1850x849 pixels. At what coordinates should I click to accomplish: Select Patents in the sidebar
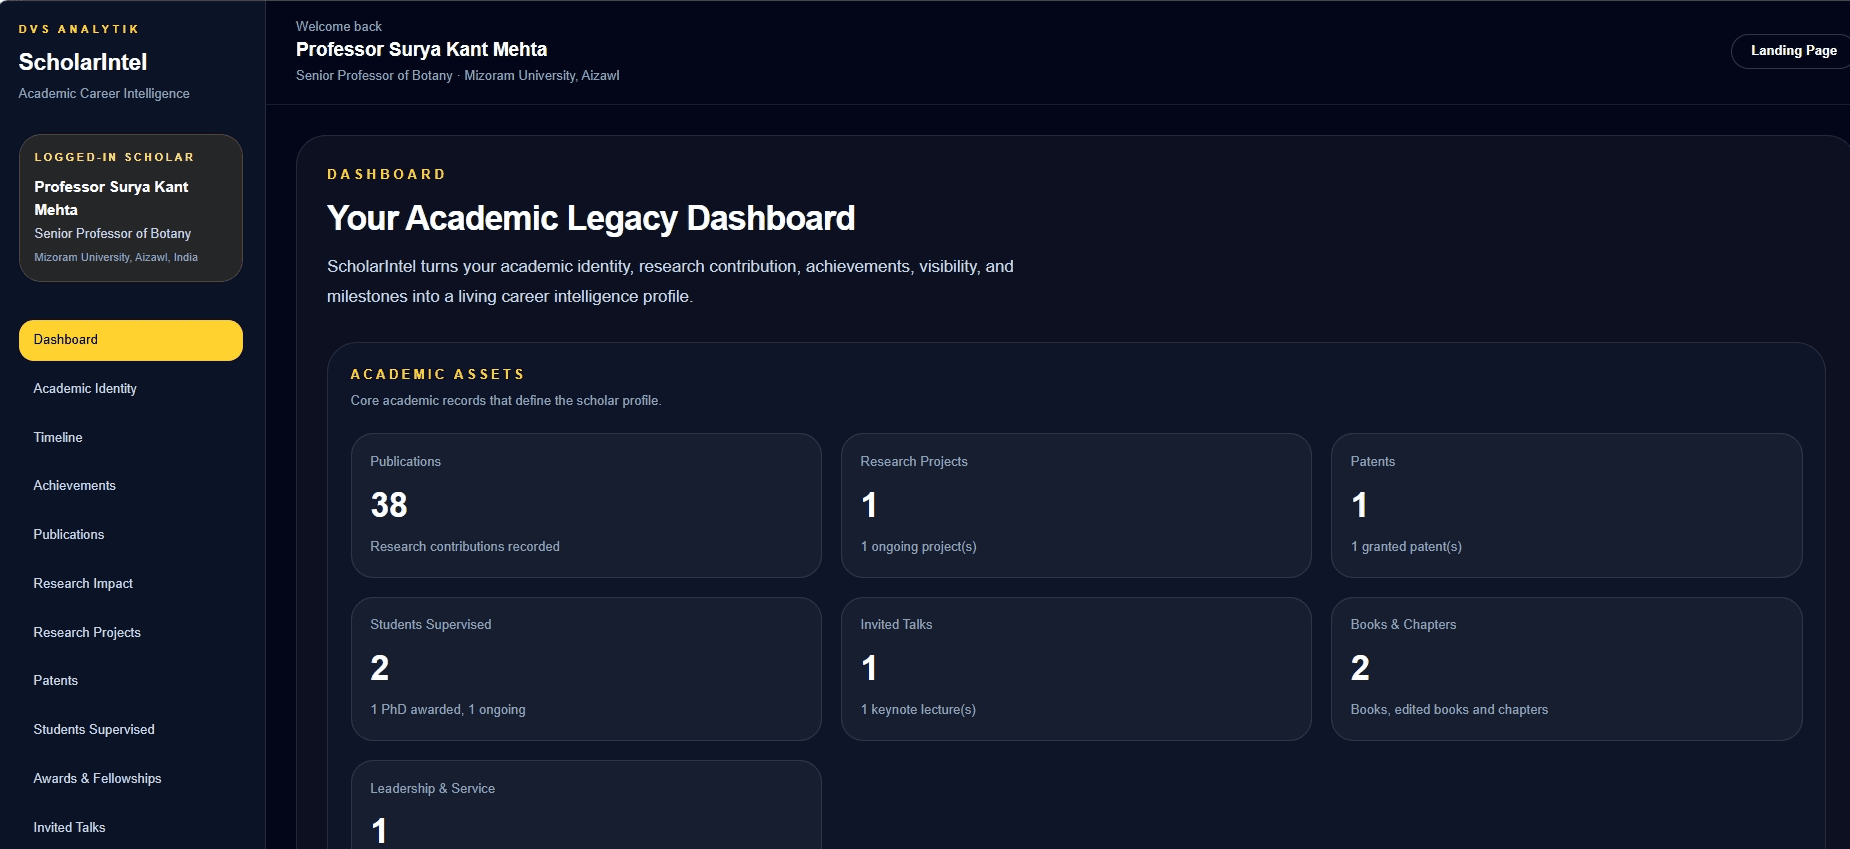coord(130,681)
